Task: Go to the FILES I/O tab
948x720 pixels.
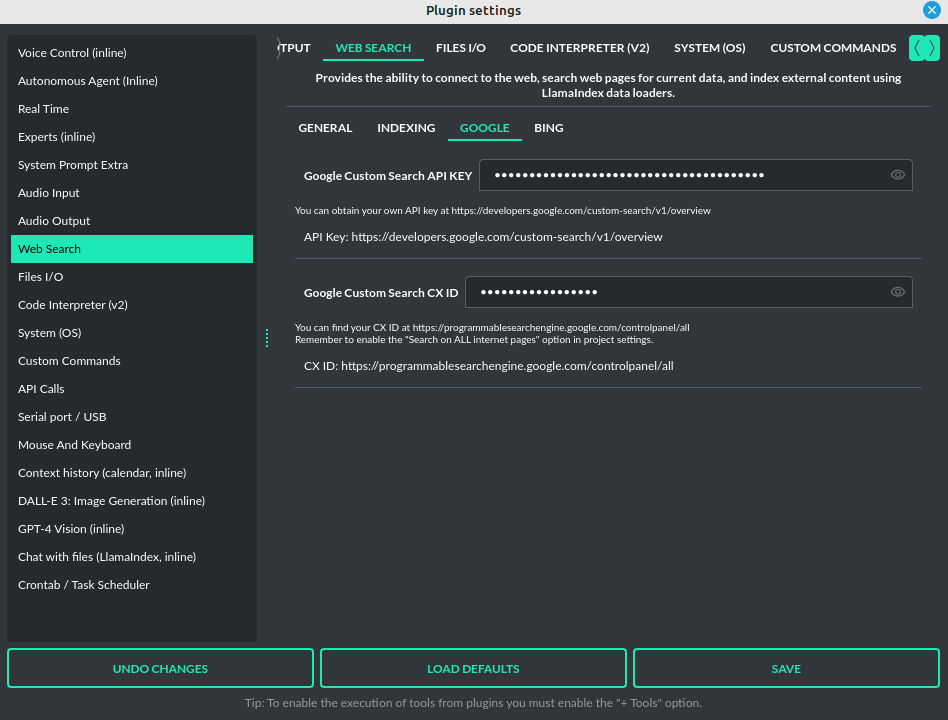Action: (x=460, y=48)
